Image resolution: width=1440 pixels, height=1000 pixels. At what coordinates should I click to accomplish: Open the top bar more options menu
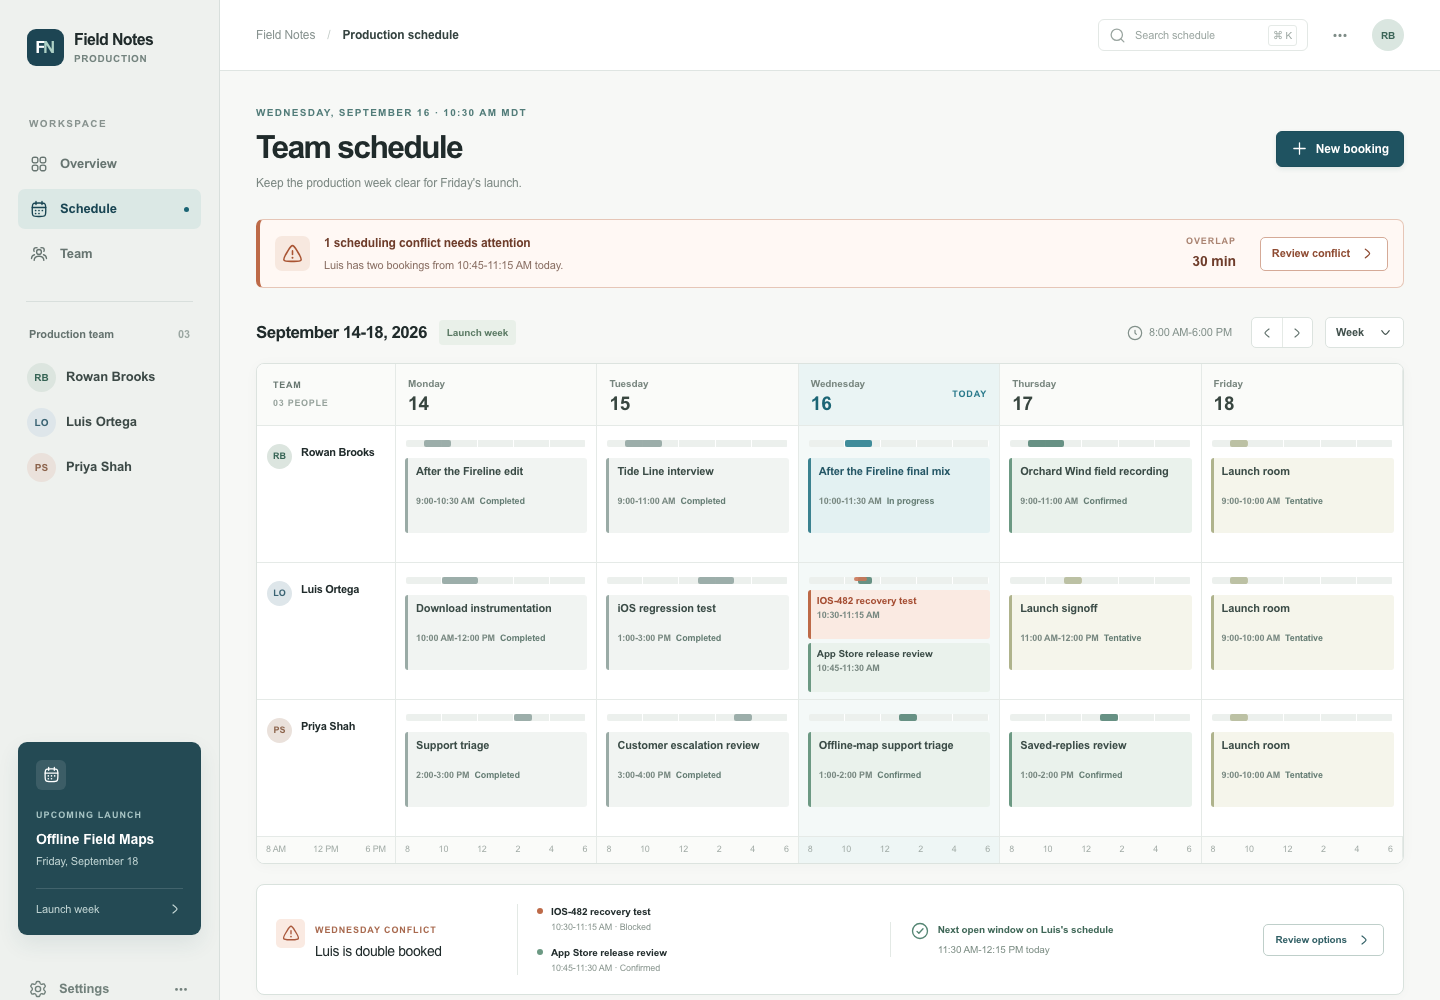pos(1340,35)
